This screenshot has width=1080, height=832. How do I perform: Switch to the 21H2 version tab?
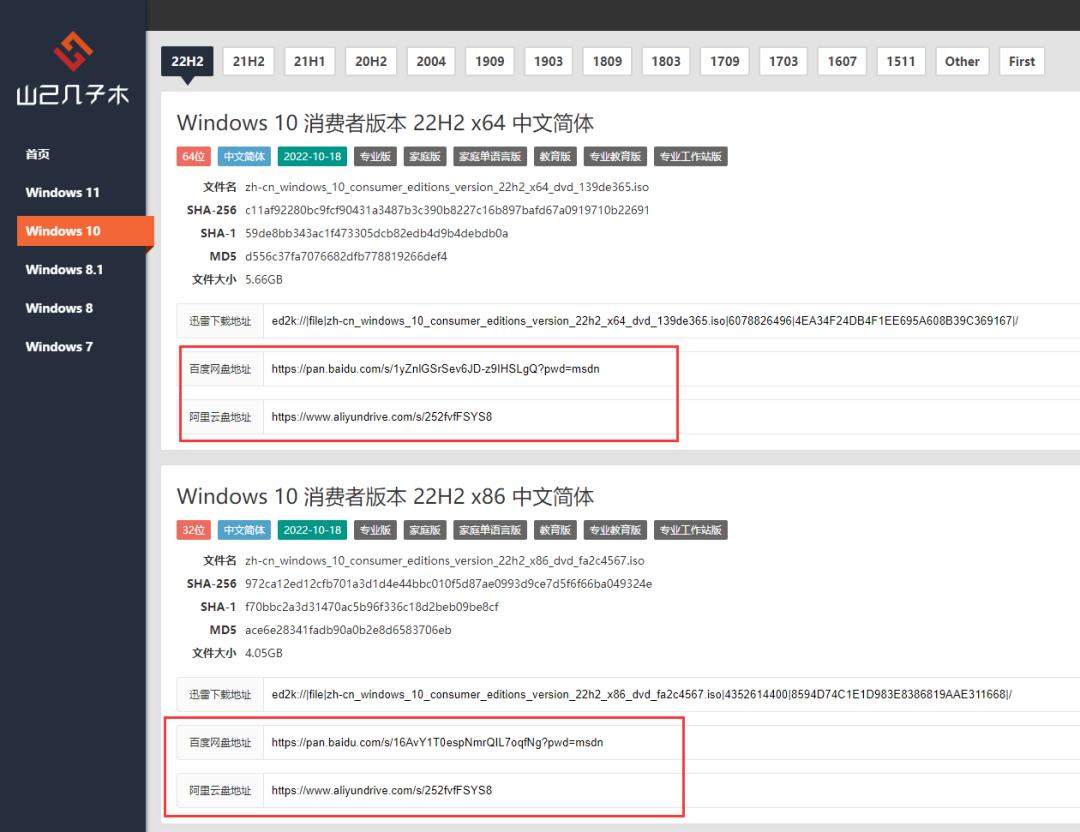[x=249, y=61]
